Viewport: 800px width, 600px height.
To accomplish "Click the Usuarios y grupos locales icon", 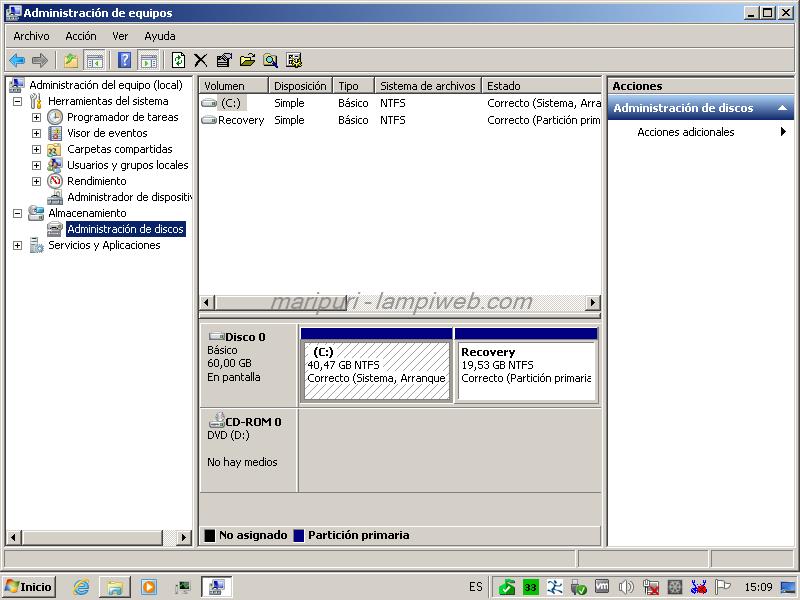I will (55, 165).
